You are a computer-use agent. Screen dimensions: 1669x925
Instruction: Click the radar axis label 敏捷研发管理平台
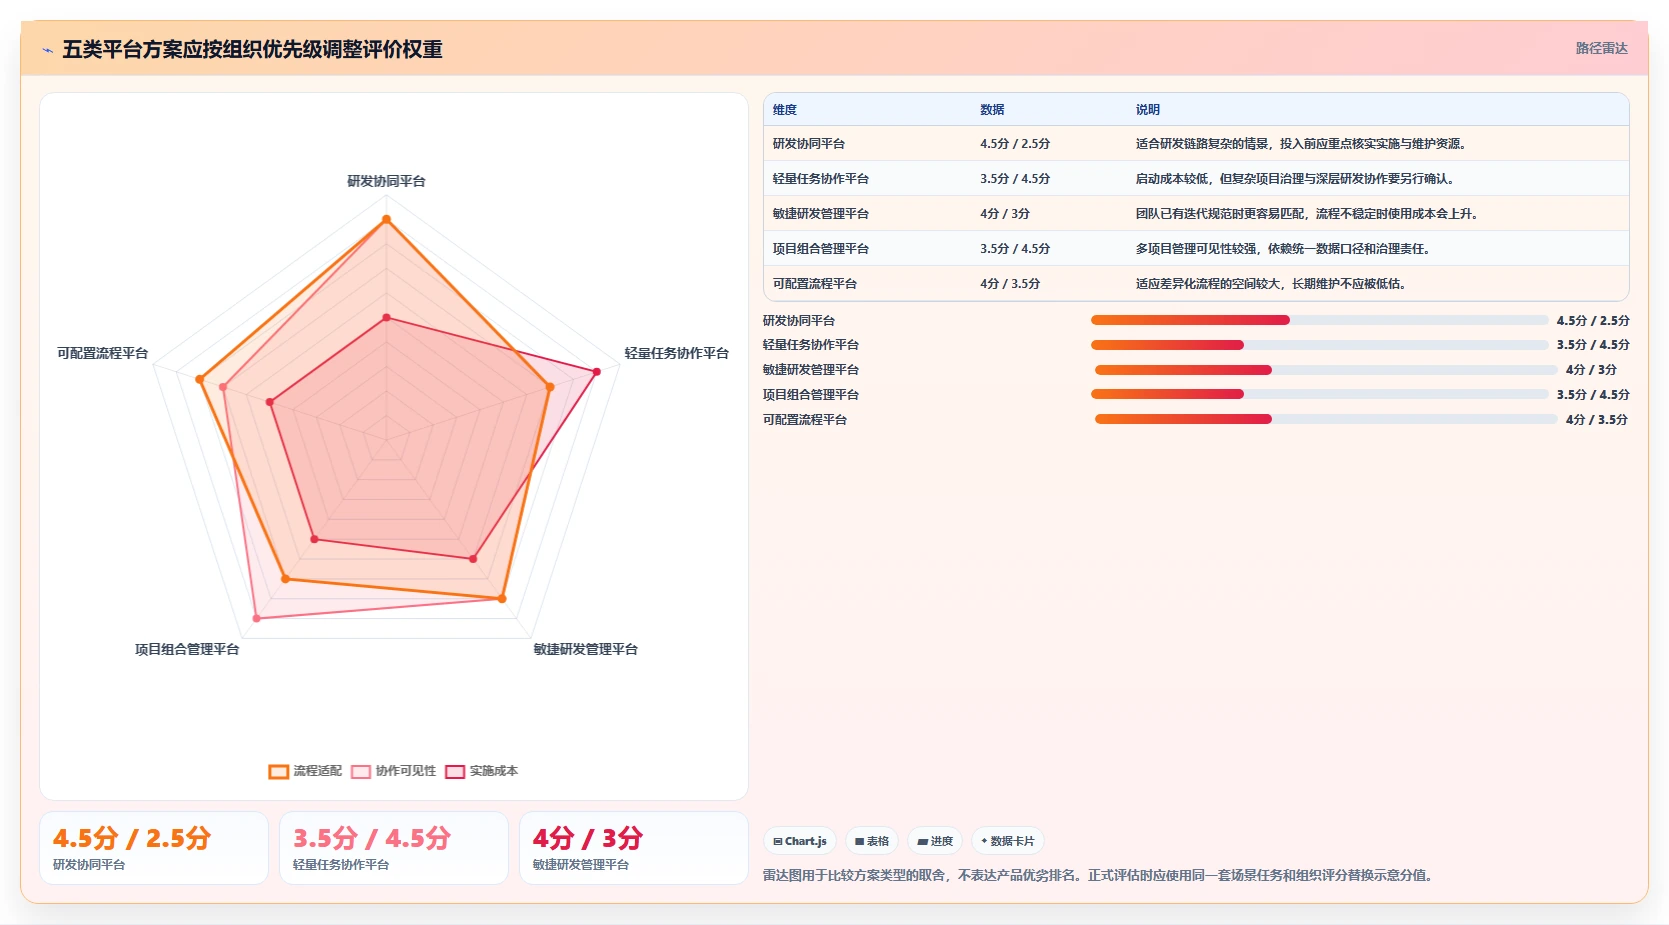point(585,649)
